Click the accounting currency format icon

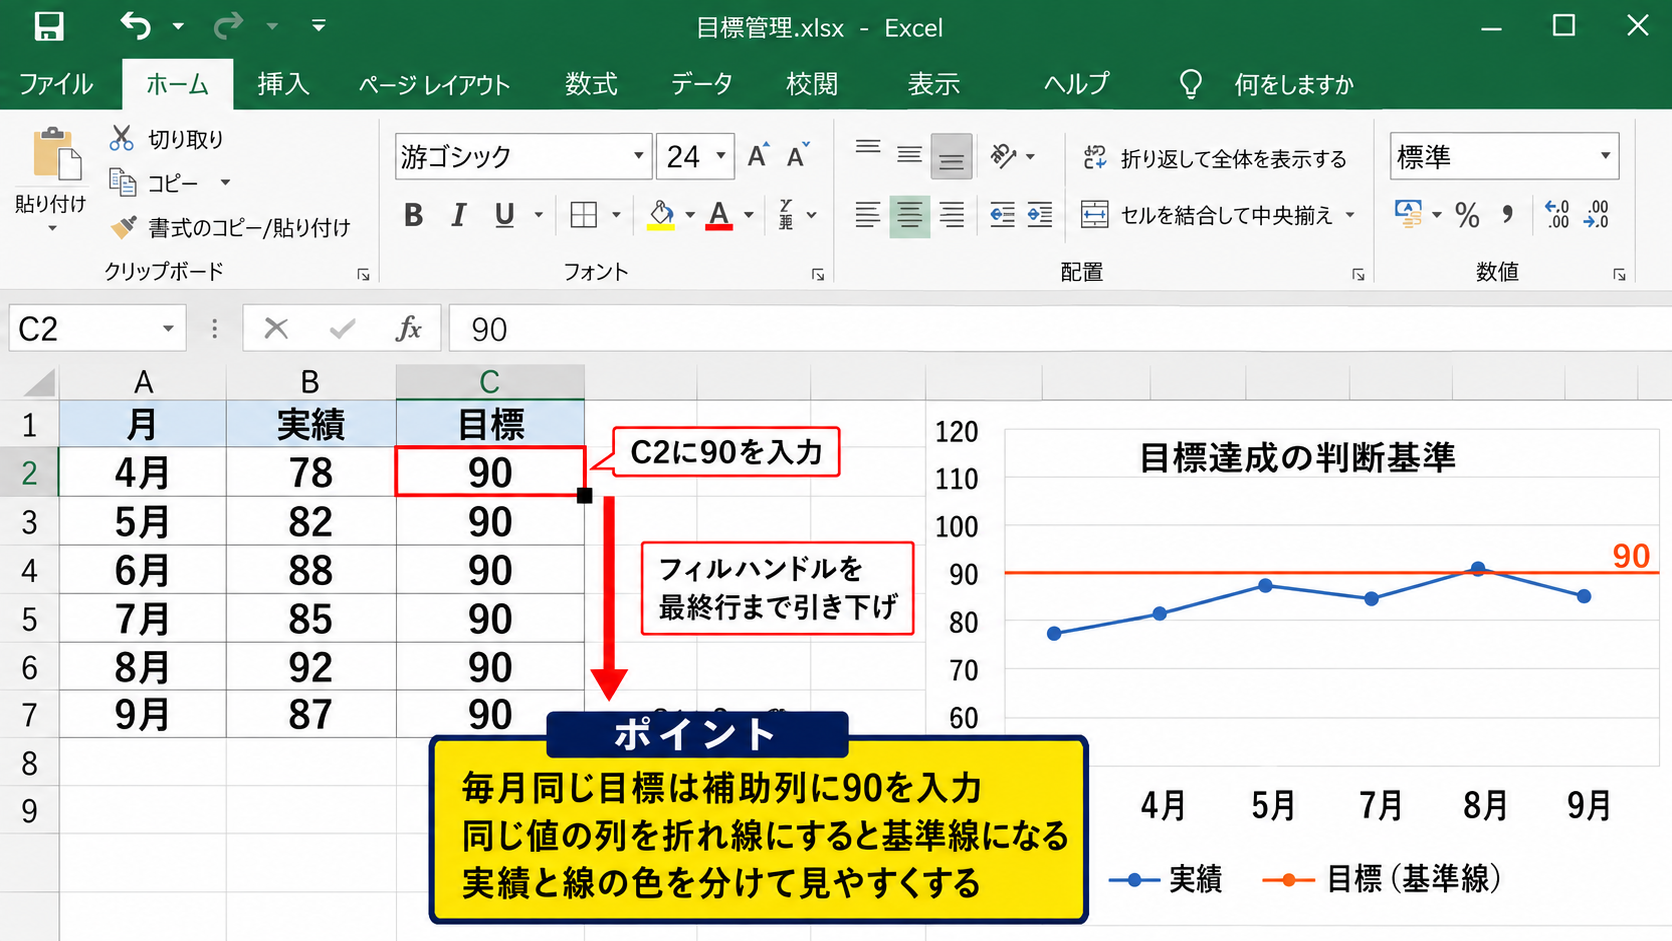pos(1408,213)
